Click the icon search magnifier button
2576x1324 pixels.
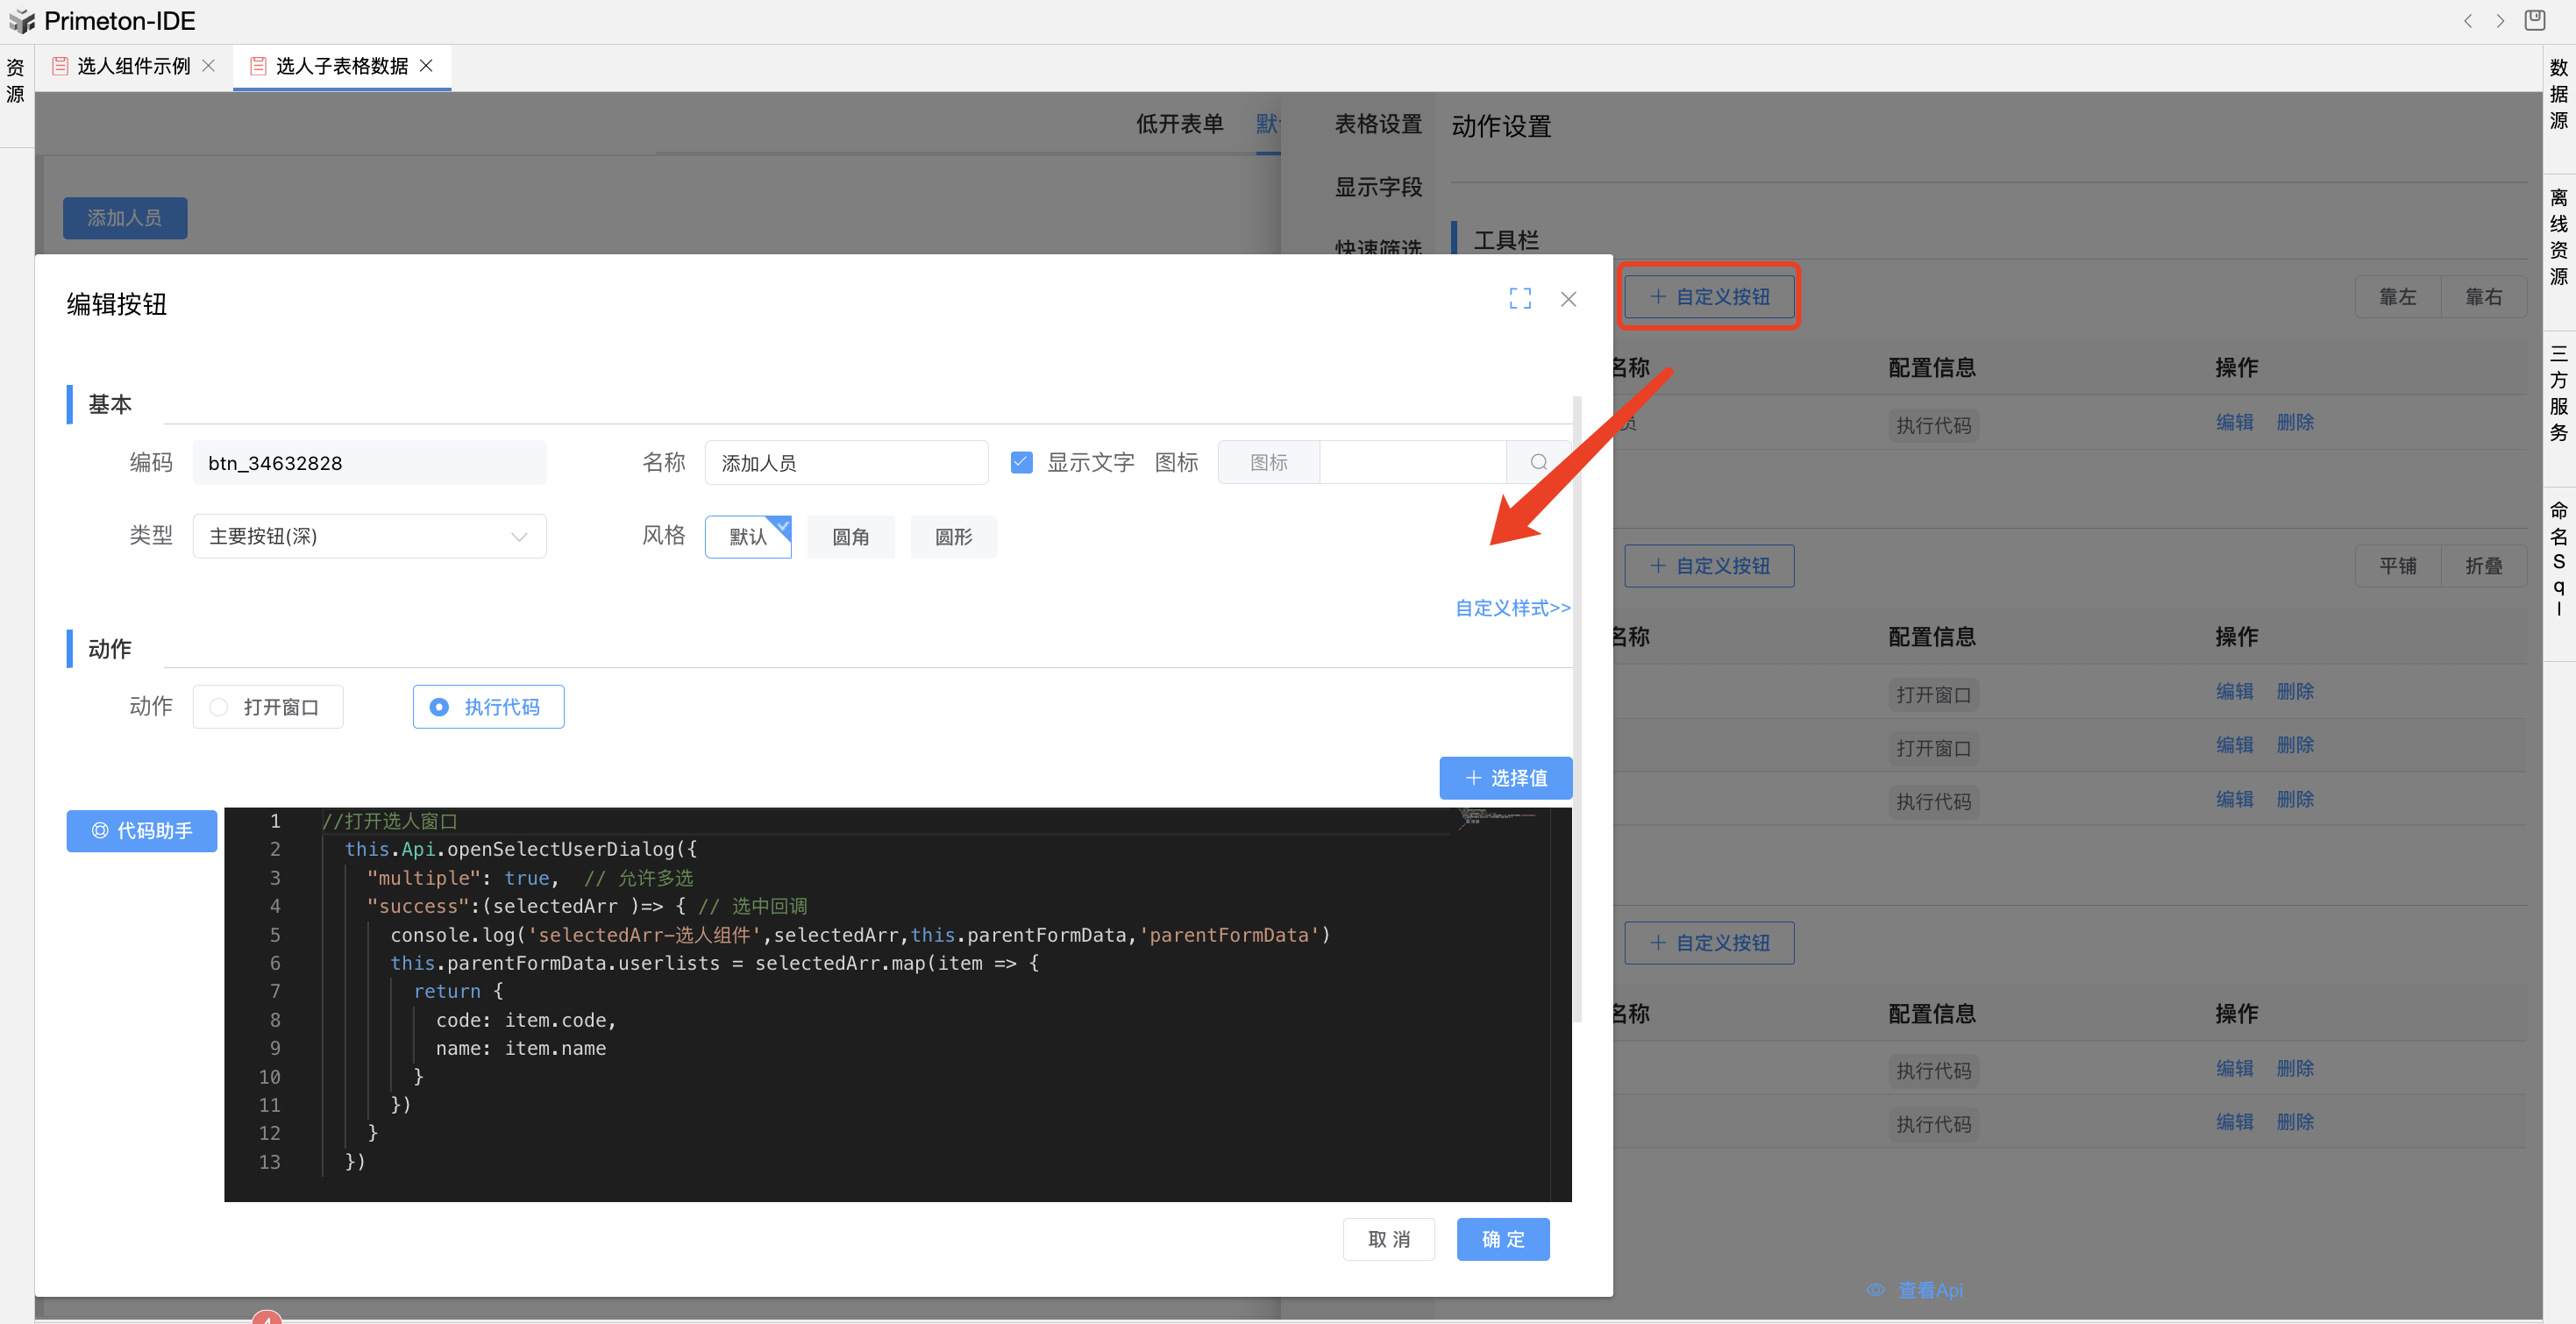coord(1538,462)
